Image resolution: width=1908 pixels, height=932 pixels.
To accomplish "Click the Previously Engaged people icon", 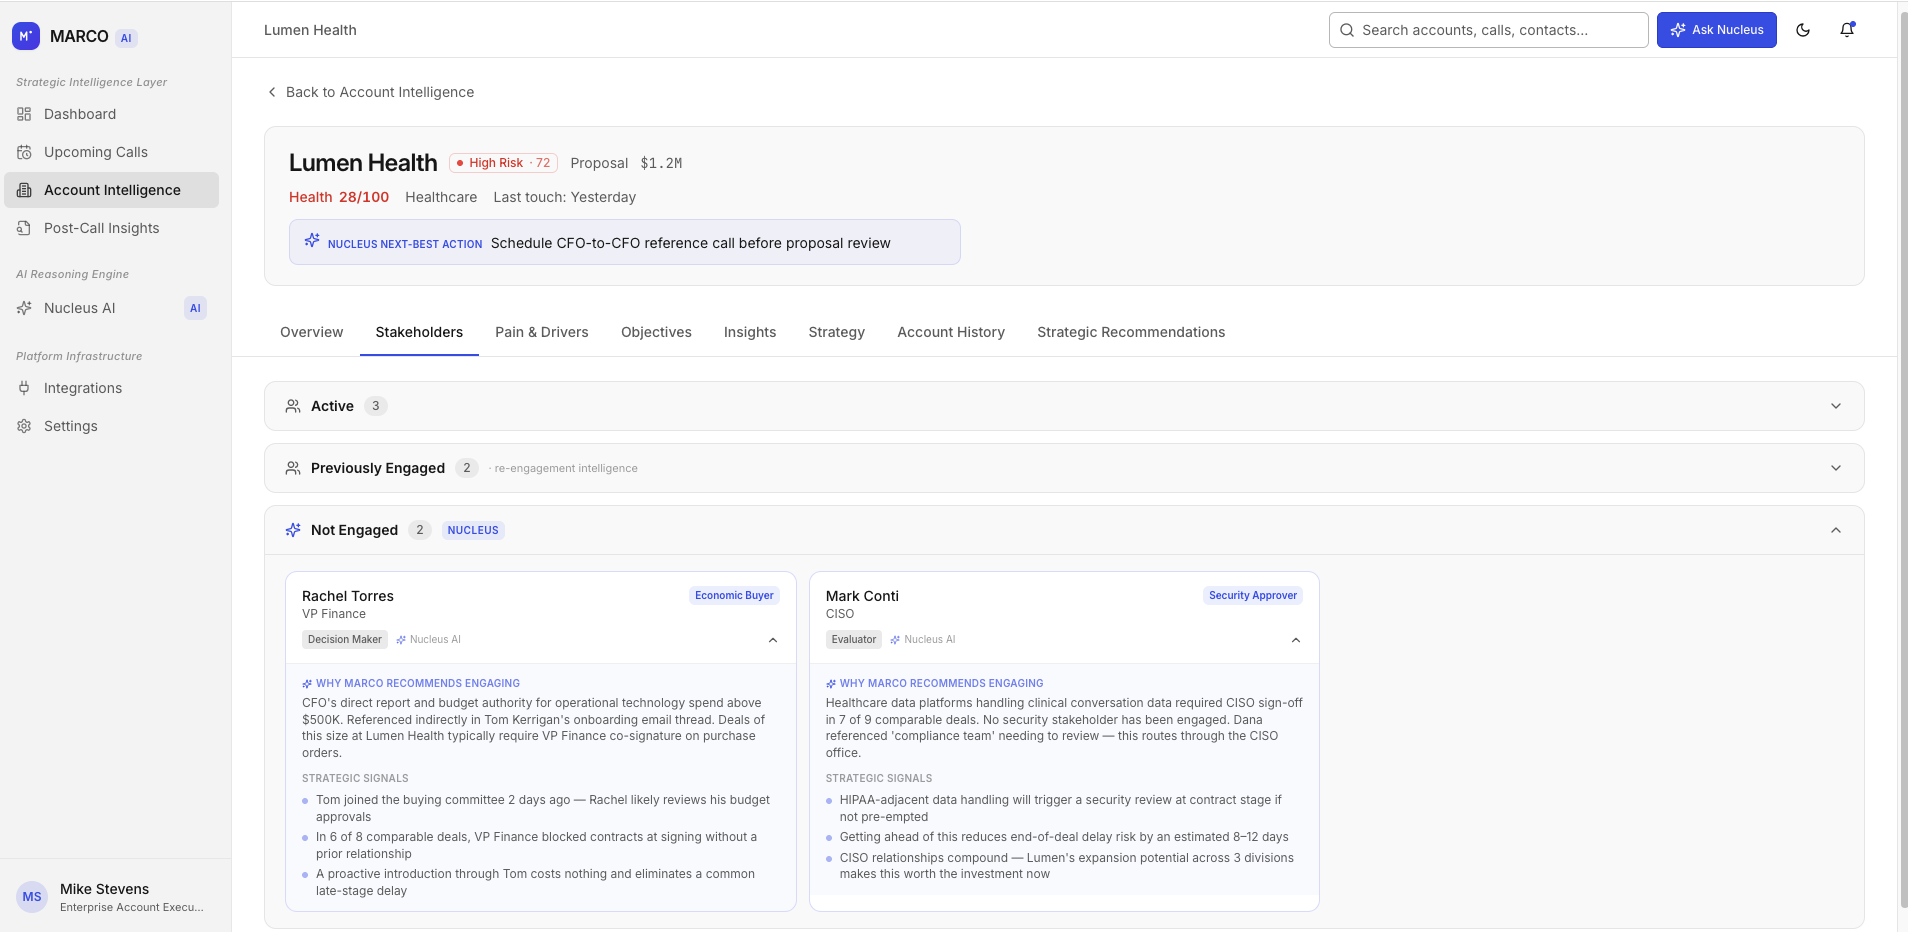I will point(293,468).
